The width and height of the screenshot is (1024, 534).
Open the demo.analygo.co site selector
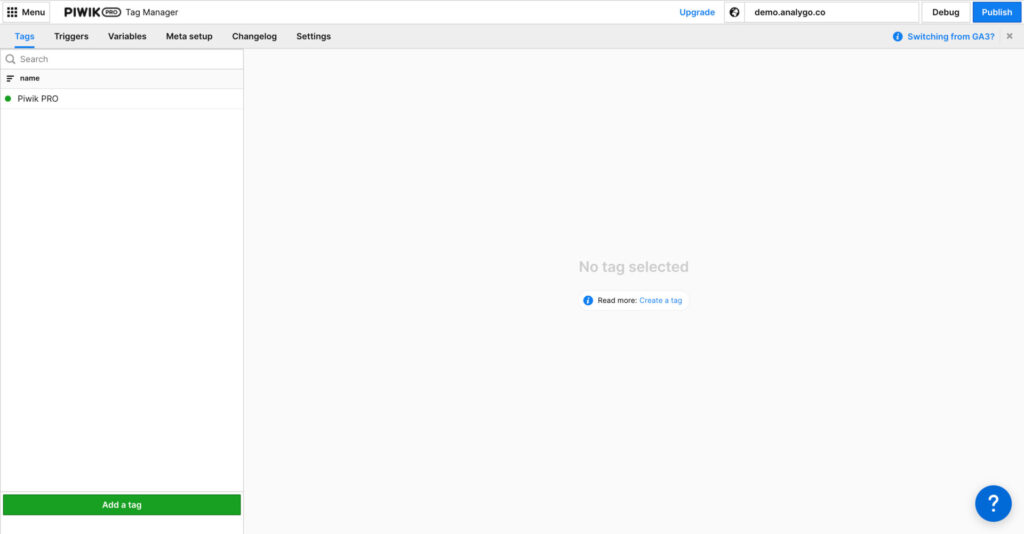830,12
